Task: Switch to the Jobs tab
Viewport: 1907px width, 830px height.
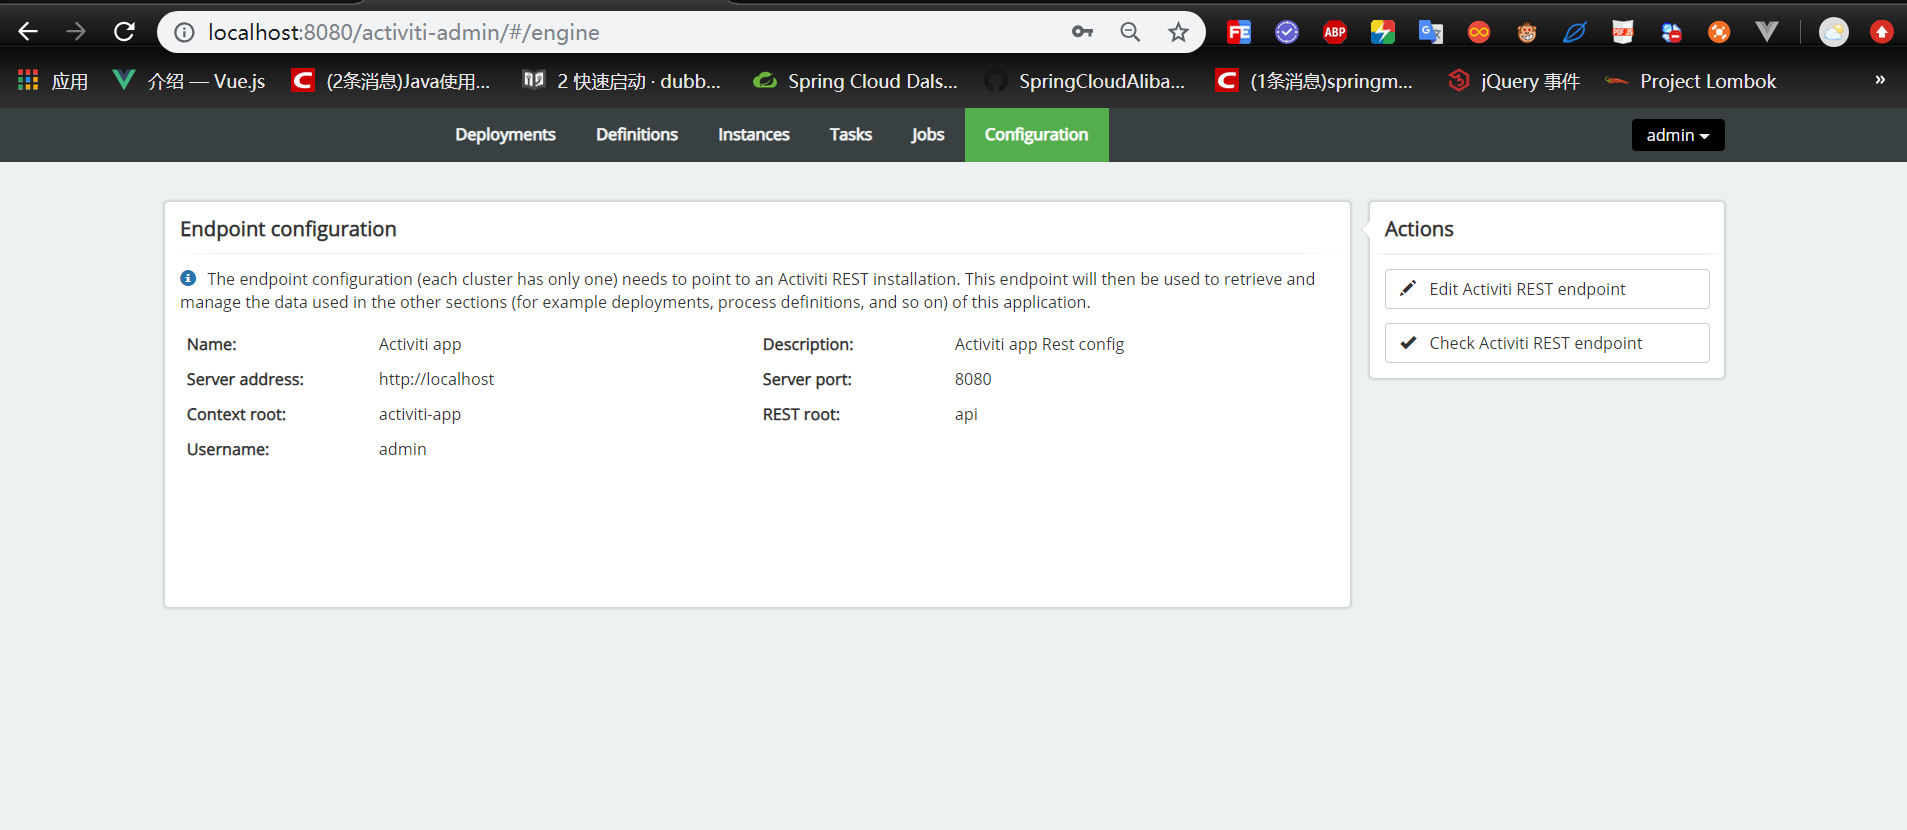Action: [928, 135]
